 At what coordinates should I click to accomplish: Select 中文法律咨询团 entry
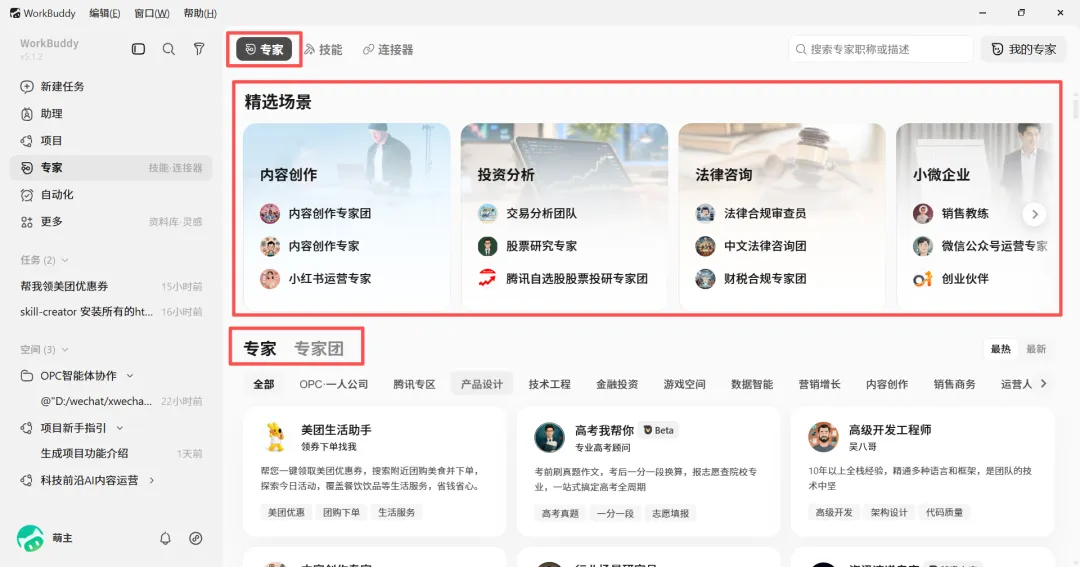point(751,246)
